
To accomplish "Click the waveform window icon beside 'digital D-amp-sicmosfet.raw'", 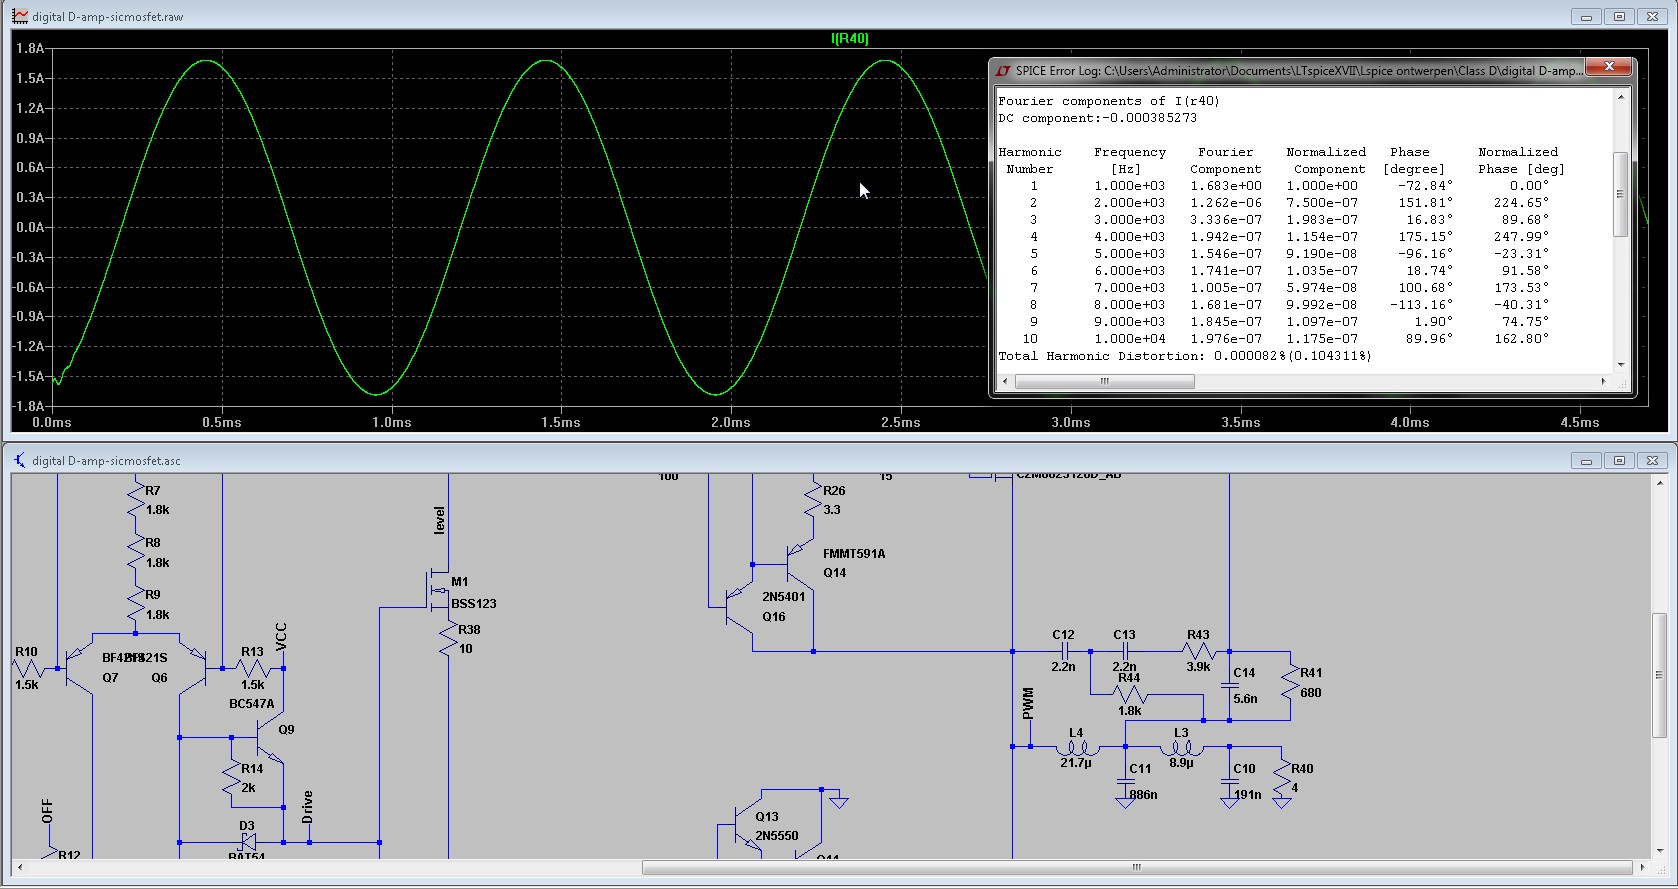I will coord(20,16).
